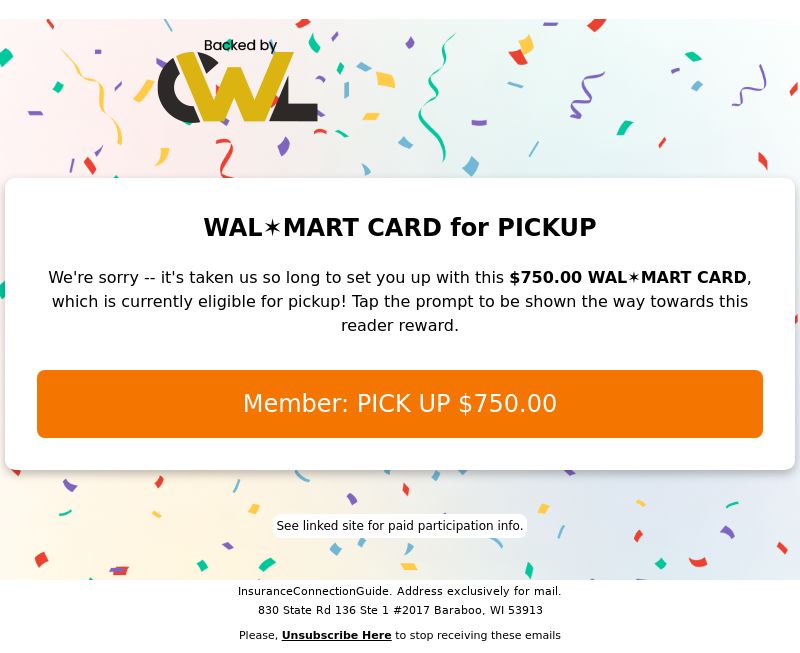Click "to stop receiving these emails" text
800x653 pixels.
[478, 635]
